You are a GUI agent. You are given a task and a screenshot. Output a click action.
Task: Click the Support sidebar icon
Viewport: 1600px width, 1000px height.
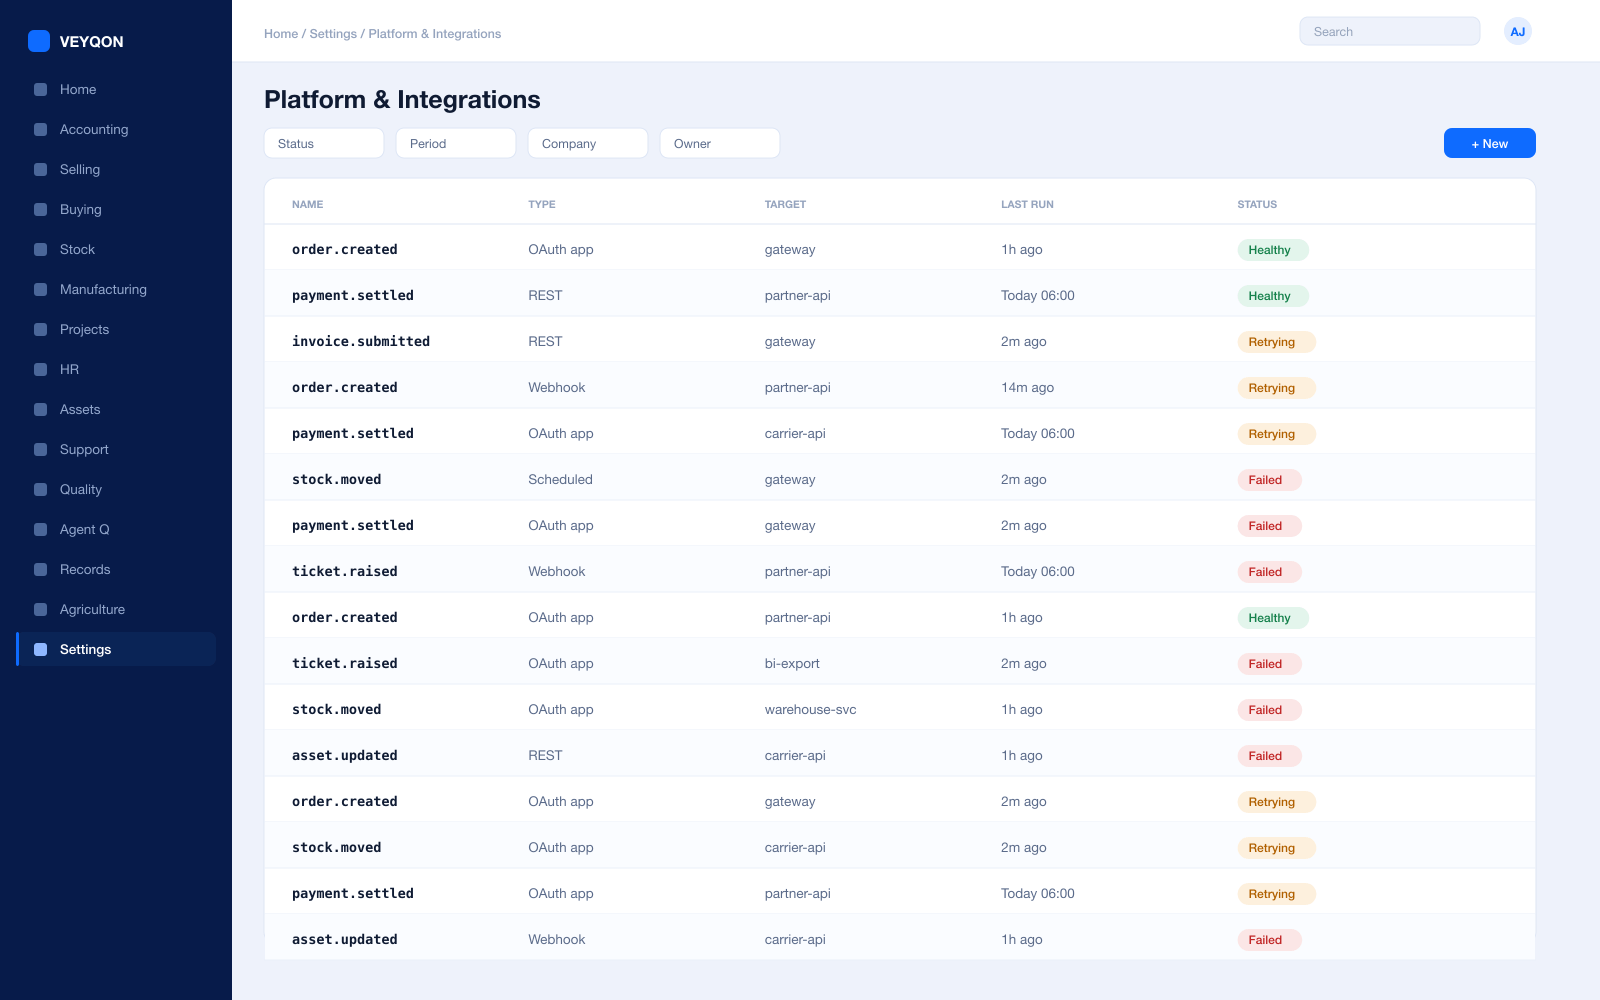click(x=41, y=449)
